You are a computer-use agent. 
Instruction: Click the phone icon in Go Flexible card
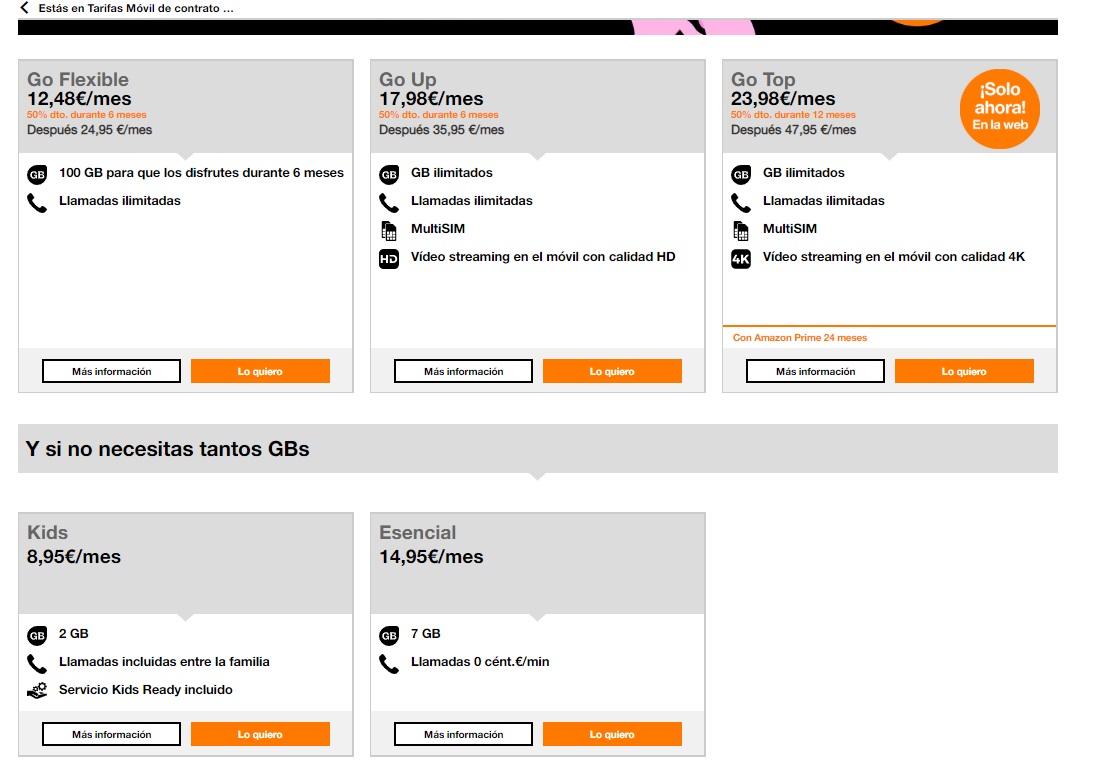point(37,203)
